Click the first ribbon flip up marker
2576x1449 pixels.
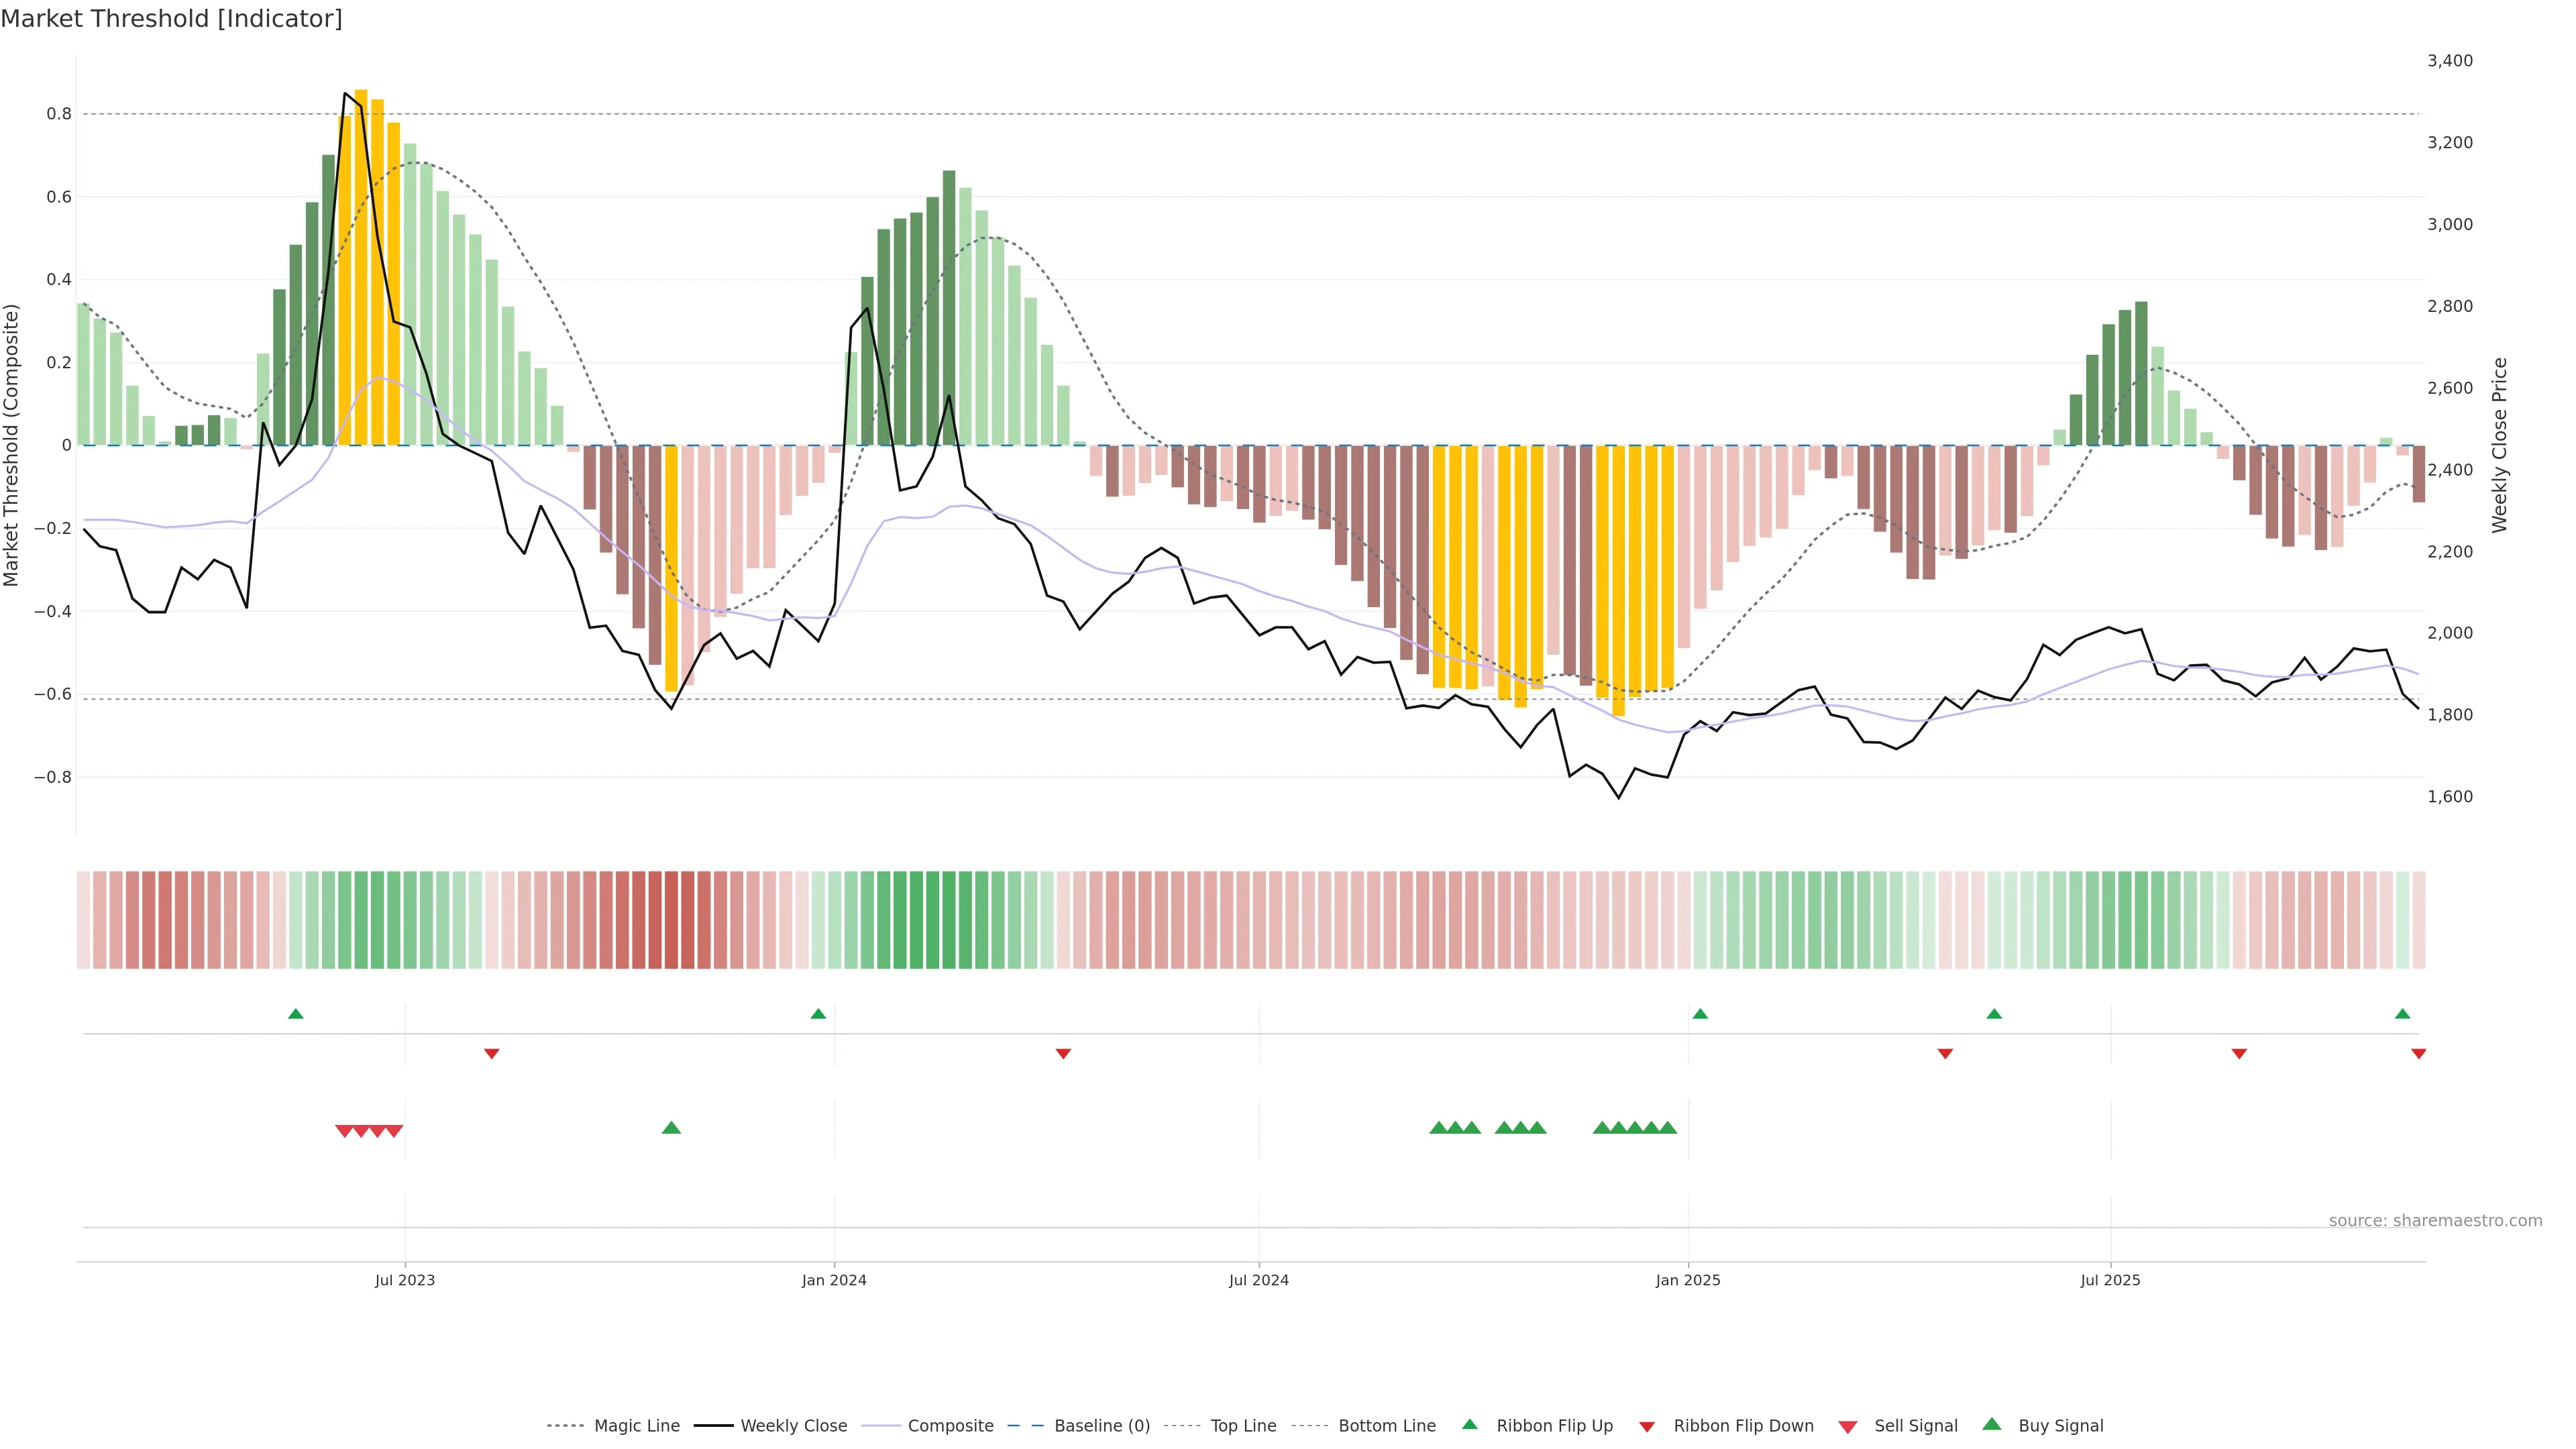[x=295, y=1014]
